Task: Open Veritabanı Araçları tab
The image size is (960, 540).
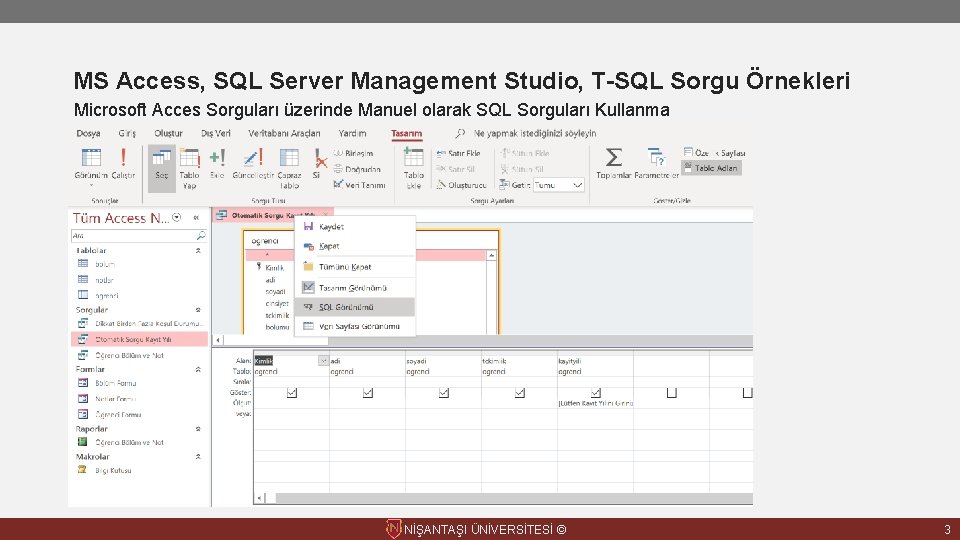Action: (x=284, y=133)
